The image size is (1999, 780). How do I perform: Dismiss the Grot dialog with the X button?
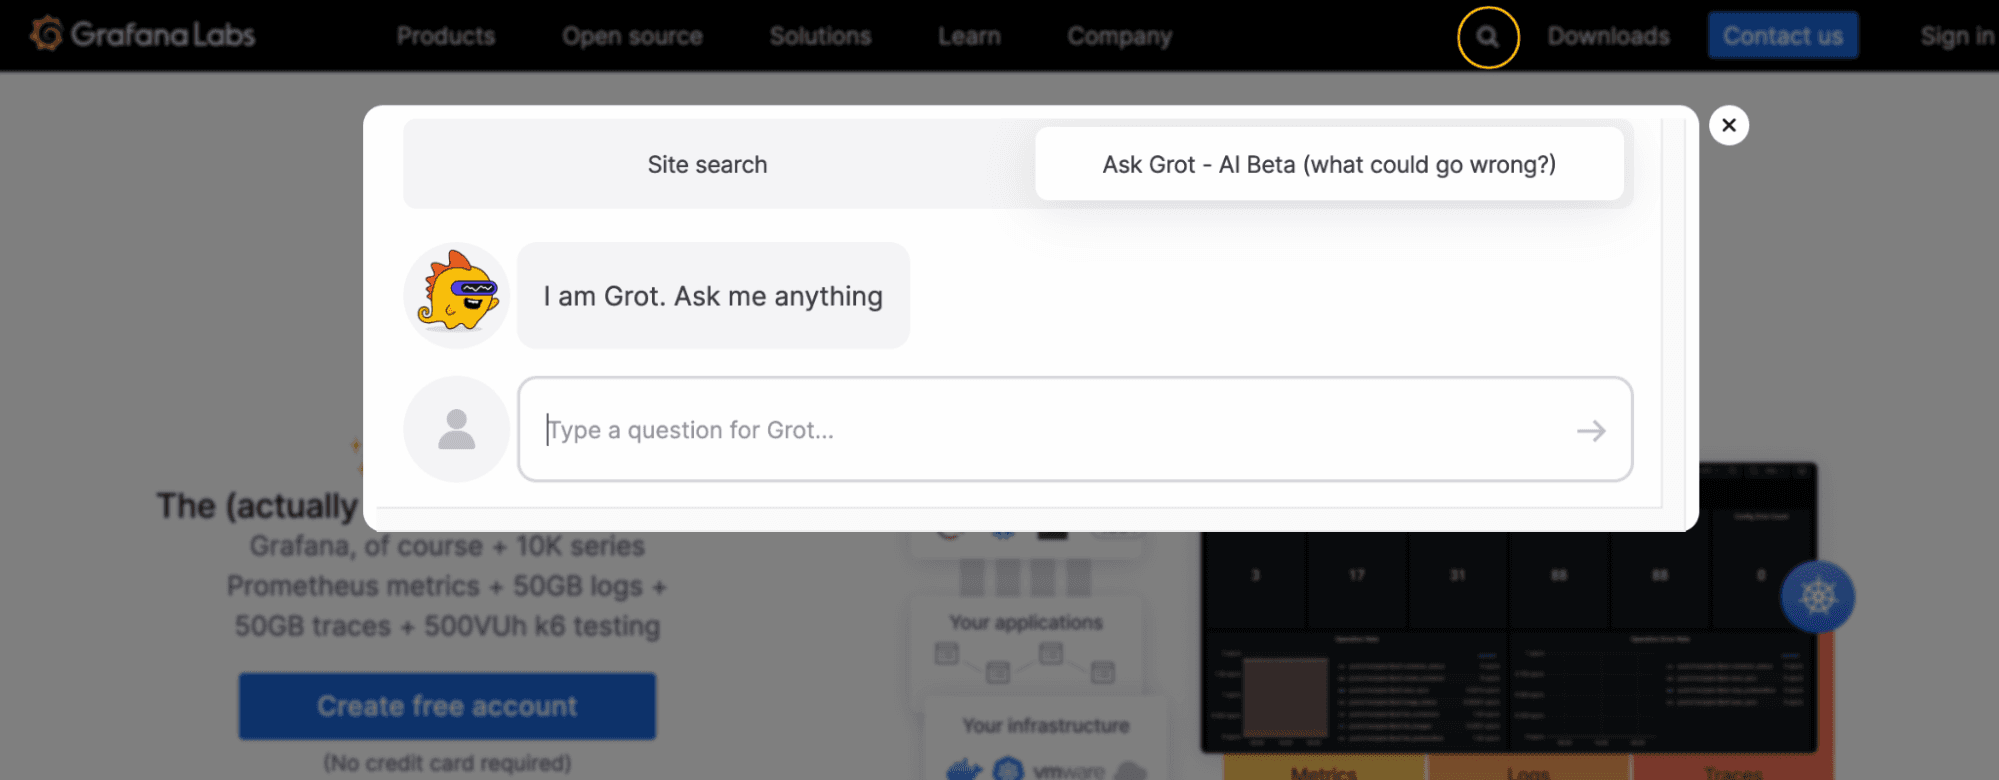(x=1728, y=125)
